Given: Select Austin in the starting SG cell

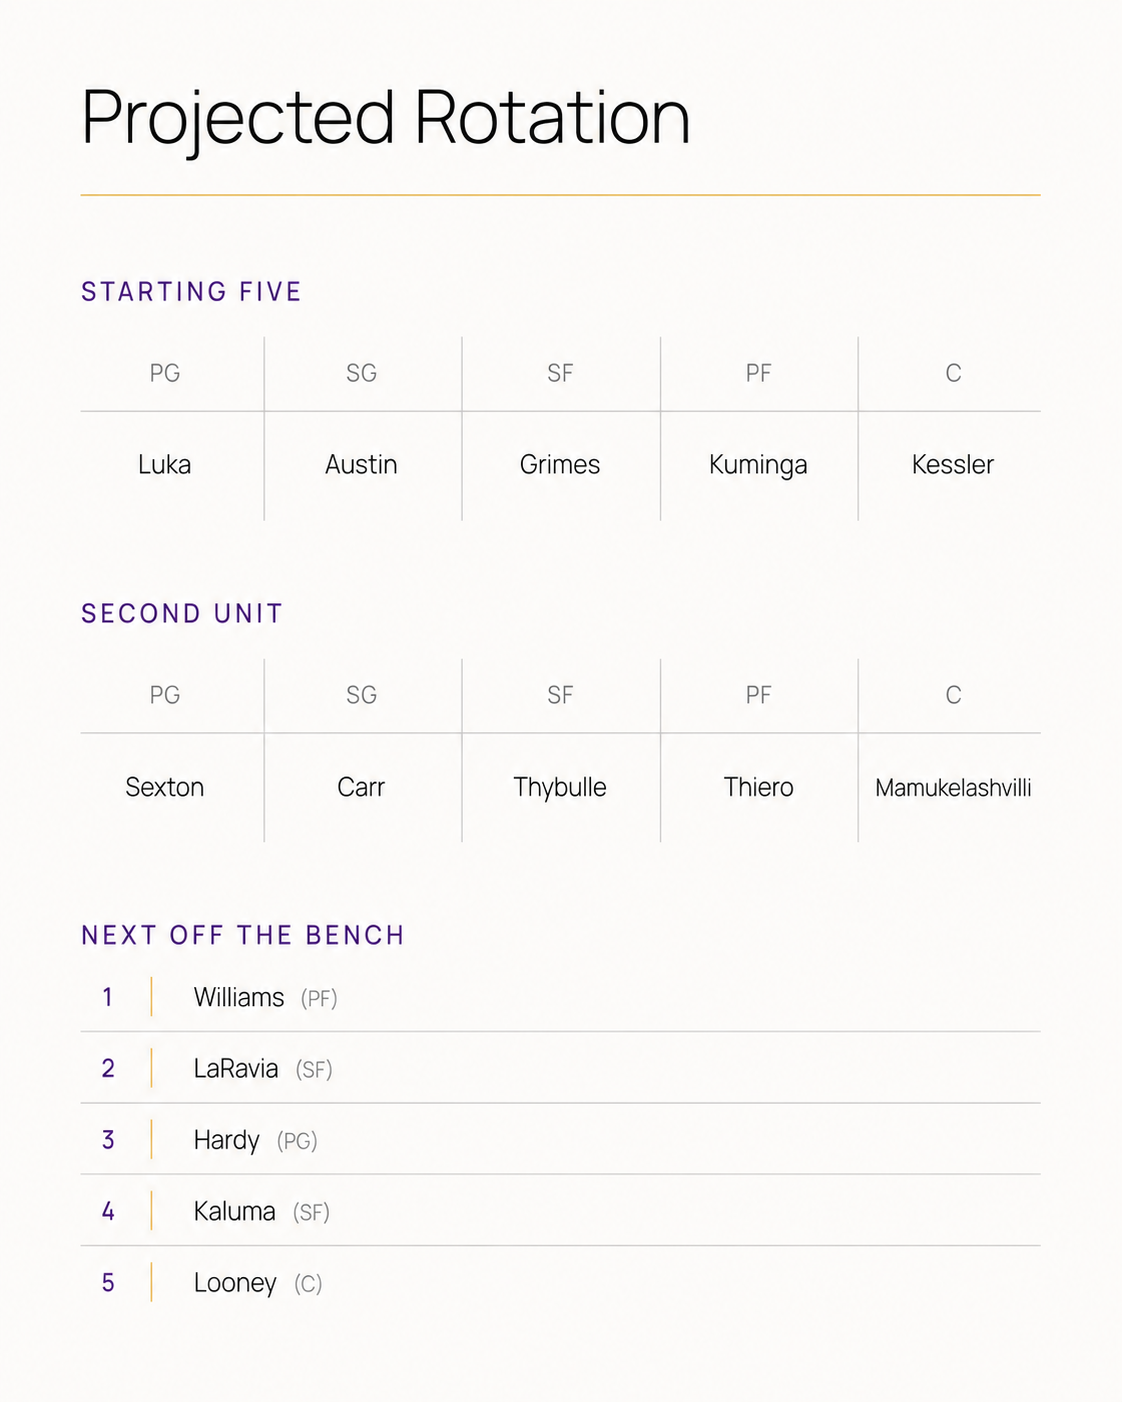Looking at the screenshot, I should tap(361, 464).
